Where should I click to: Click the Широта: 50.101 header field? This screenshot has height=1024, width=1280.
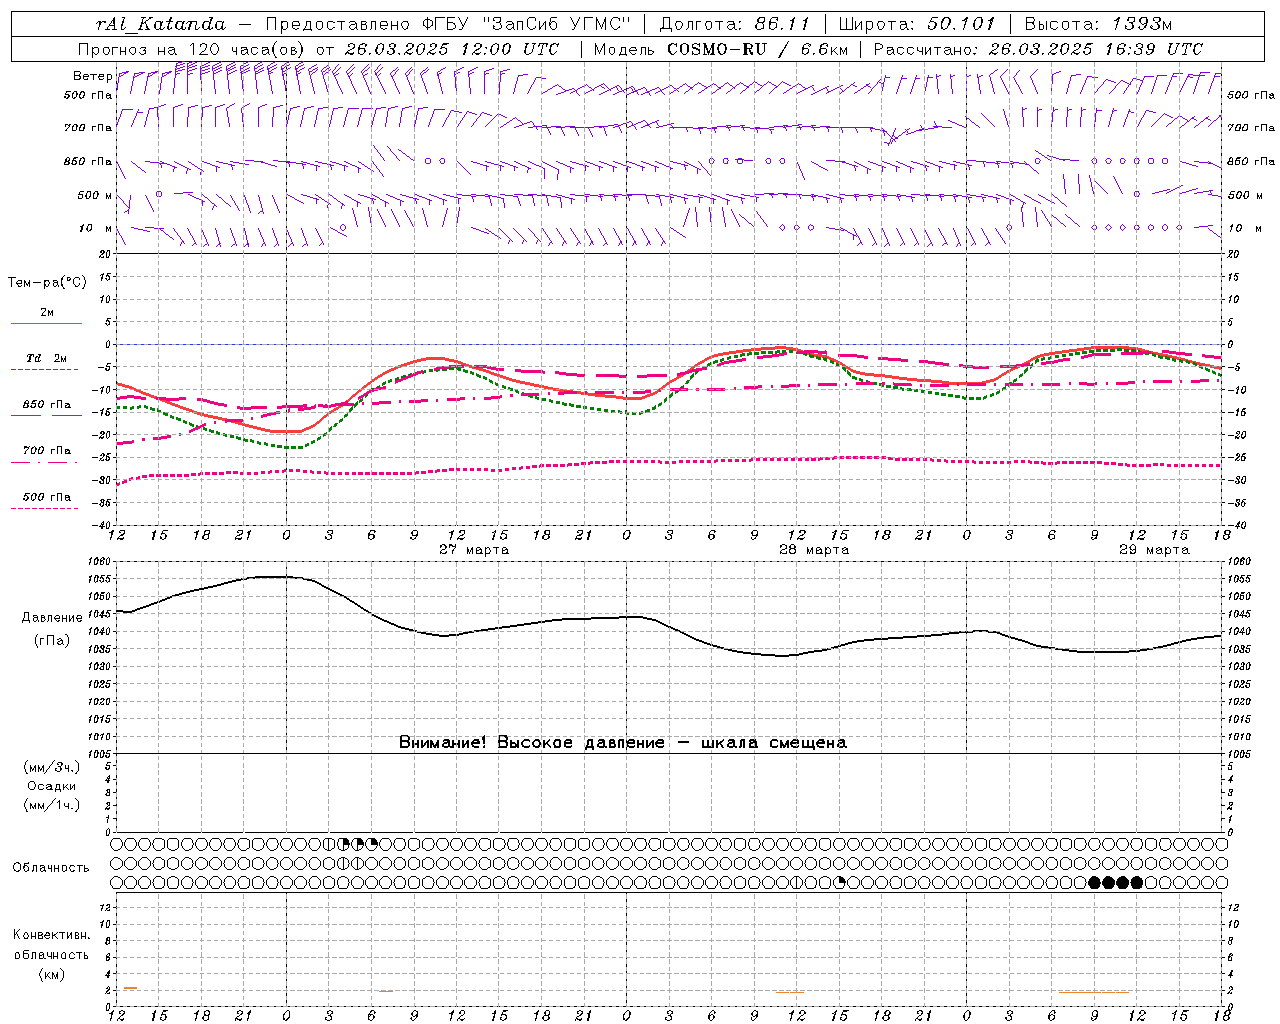click(917, 24)
